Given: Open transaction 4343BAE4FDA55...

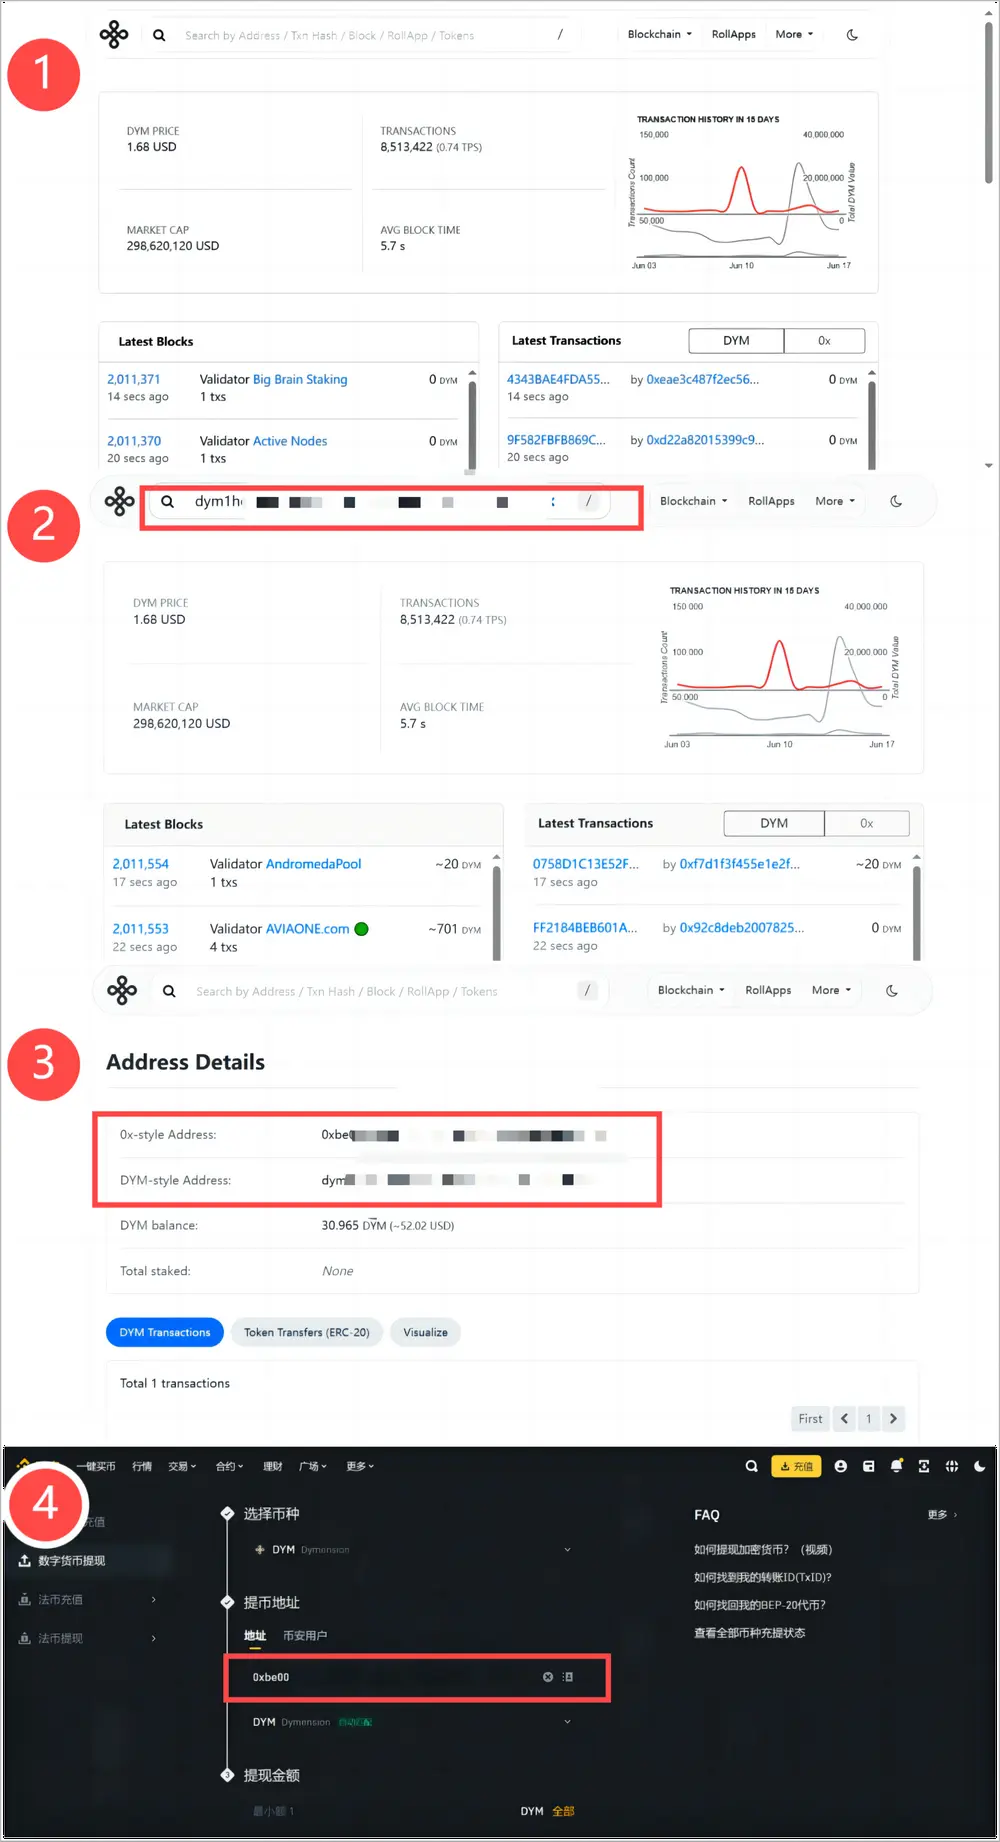Looking at the screenshot, I should tap(558, 379).
